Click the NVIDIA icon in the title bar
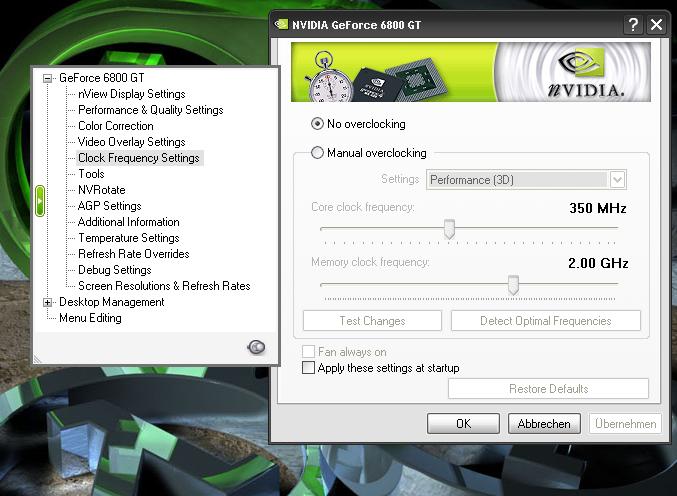This screenshot has height=496, width=677. point(282,24)
